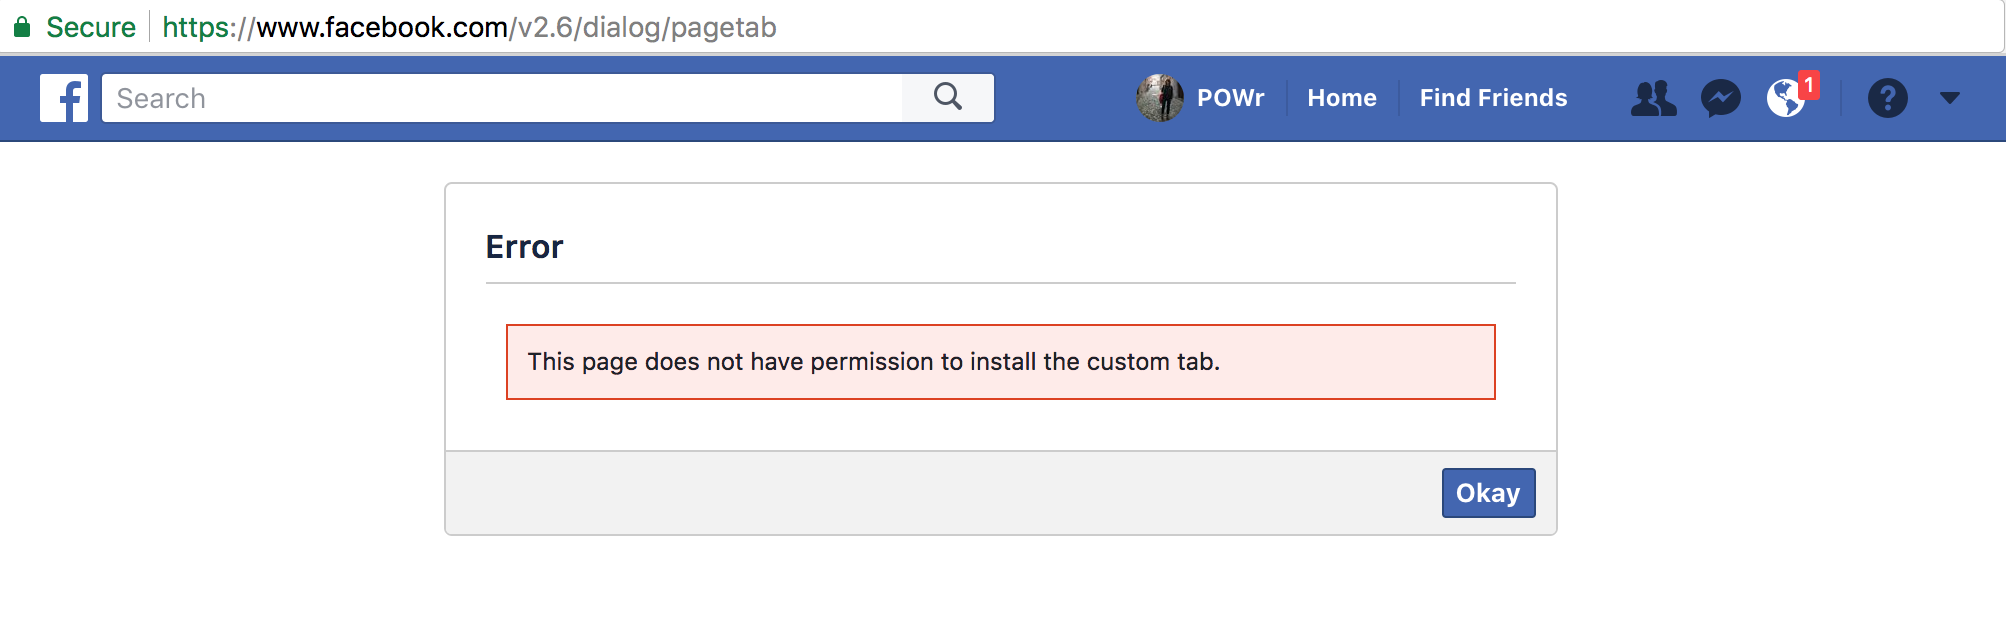Screen dimensions: 2006x640
Task: Open the Messenger chat icon
Action: (x=1721, y=98)
